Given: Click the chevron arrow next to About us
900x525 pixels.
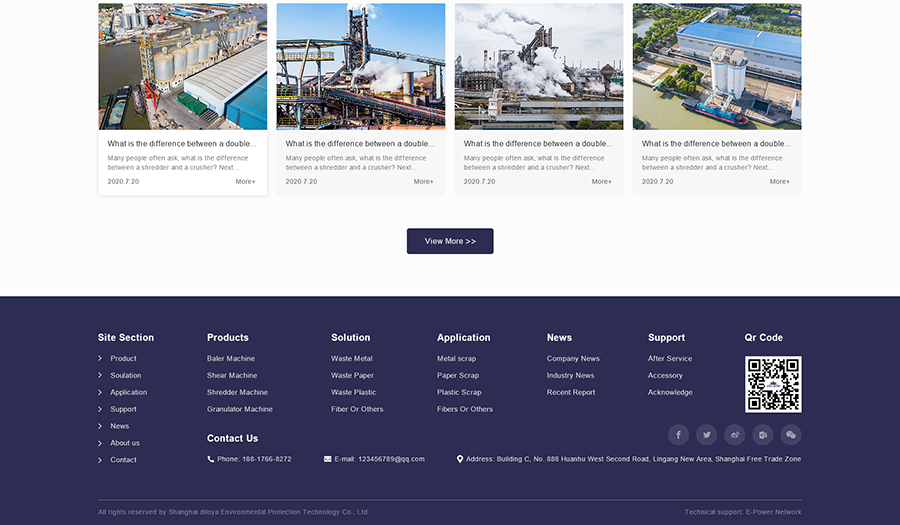Looking at the screenshot, I should click(x=100, y=443).
